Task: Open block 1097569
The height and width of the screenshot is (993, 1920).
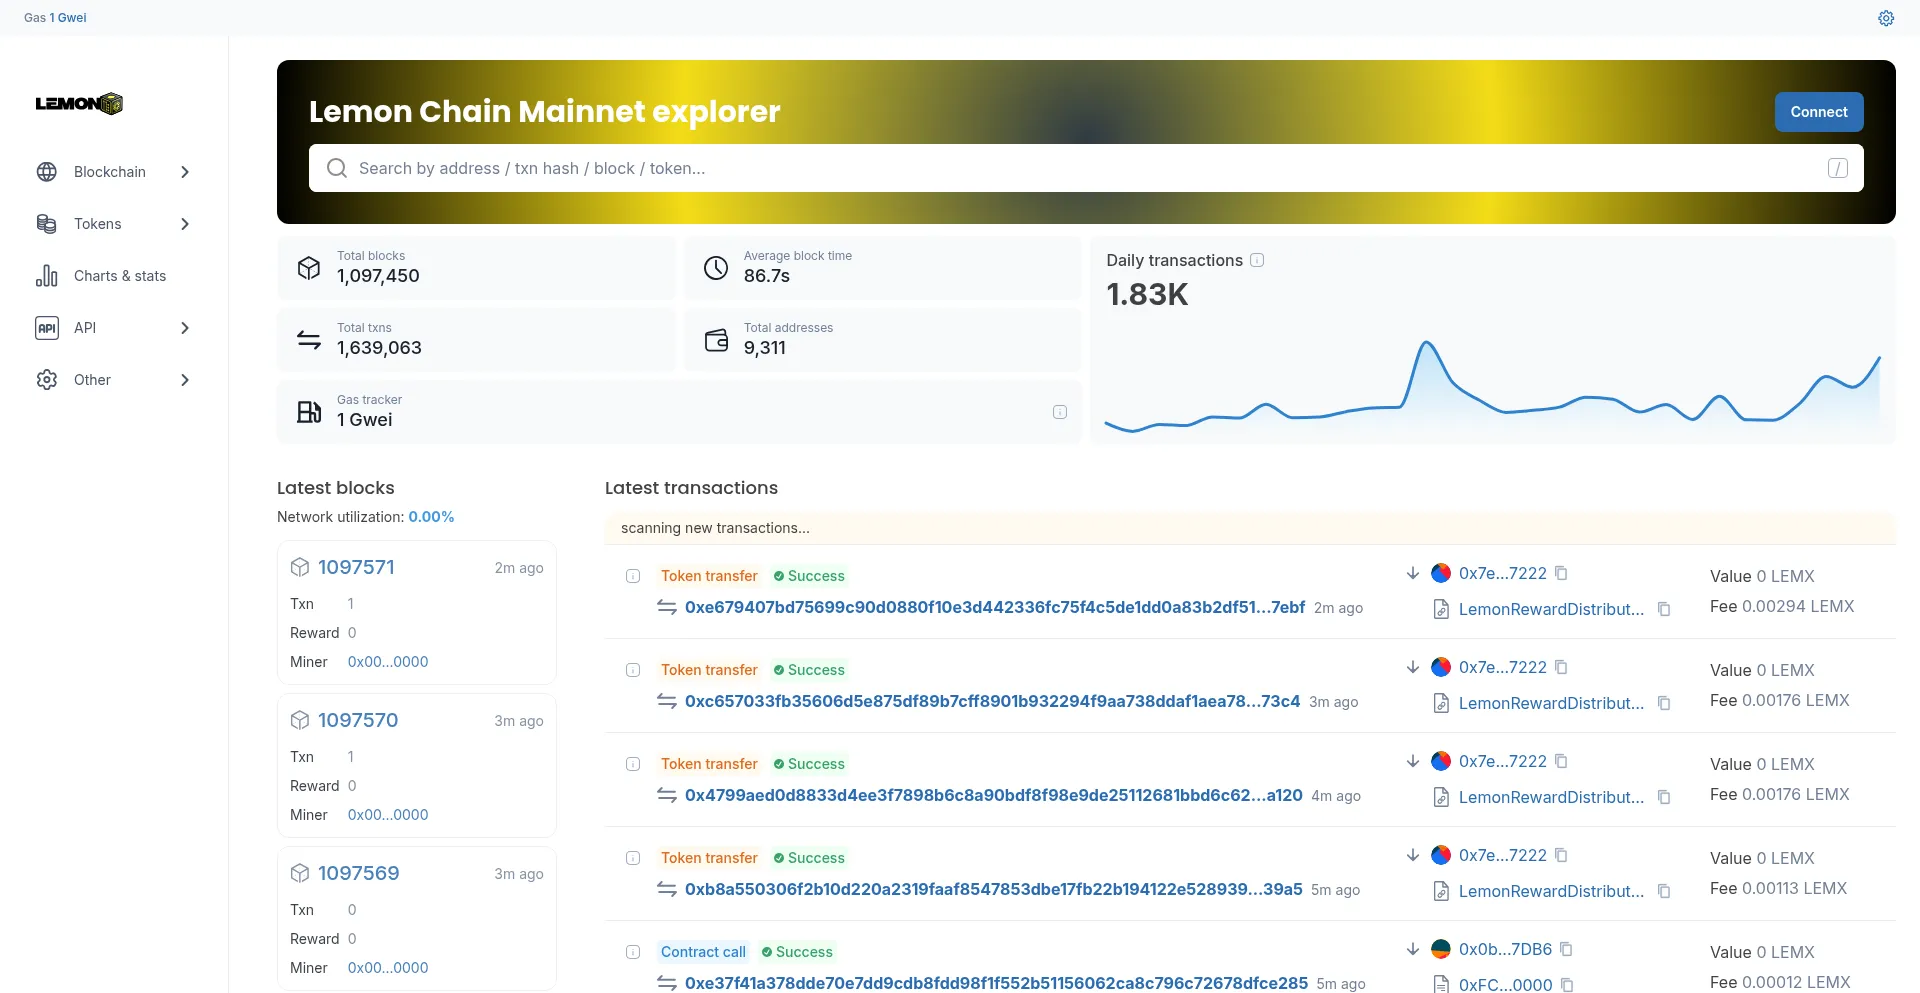Action: coord(358,873)
